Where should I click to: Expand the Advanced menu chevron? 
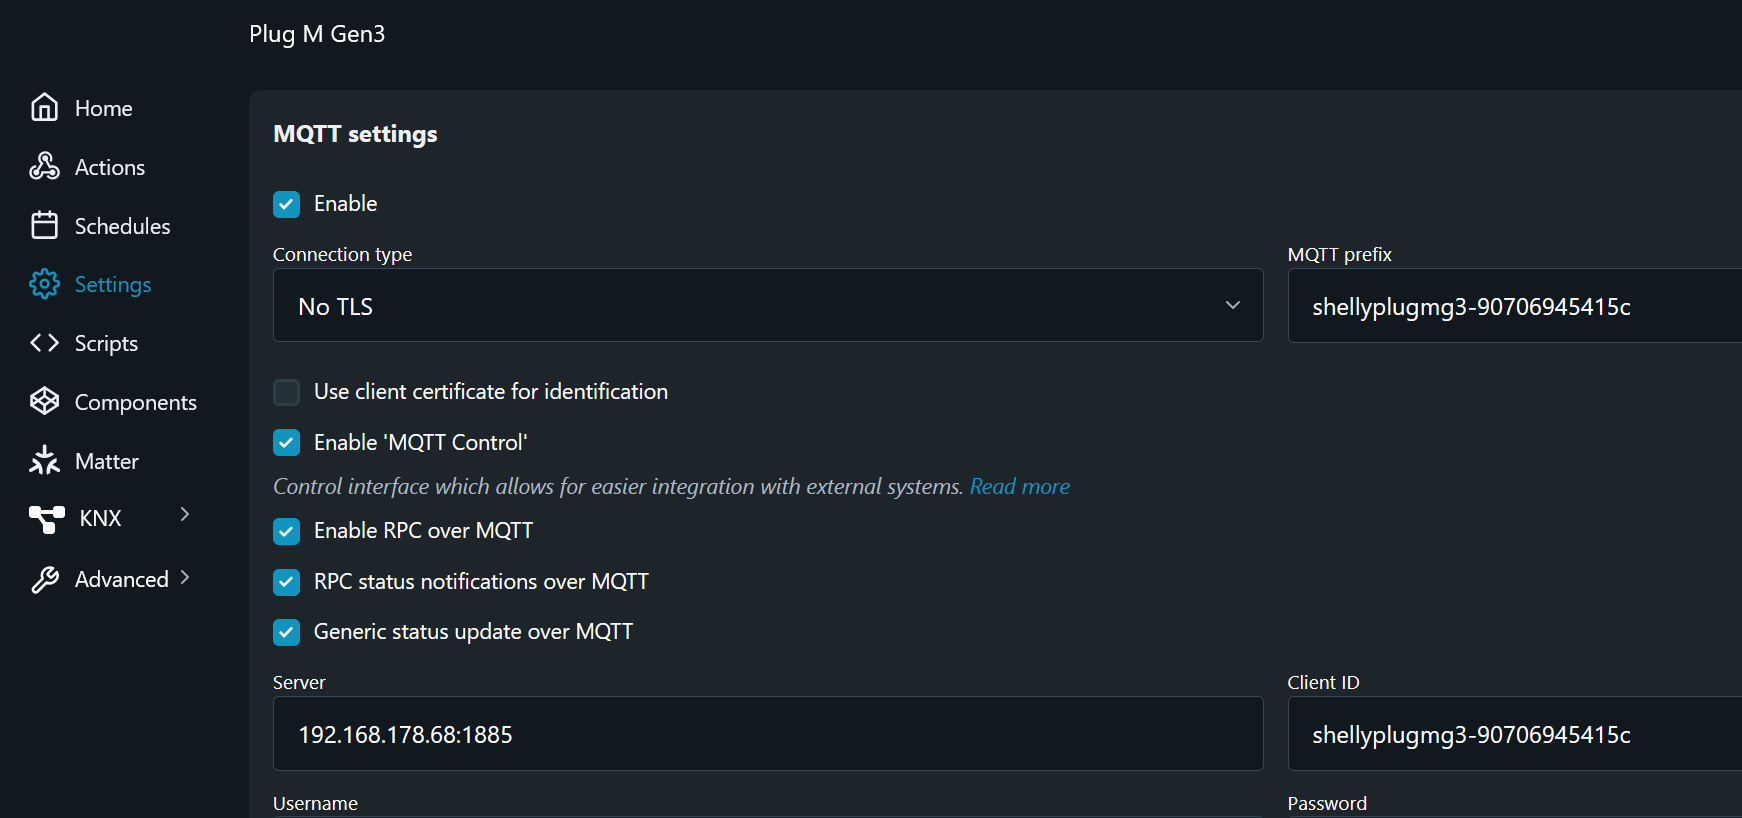185,578
